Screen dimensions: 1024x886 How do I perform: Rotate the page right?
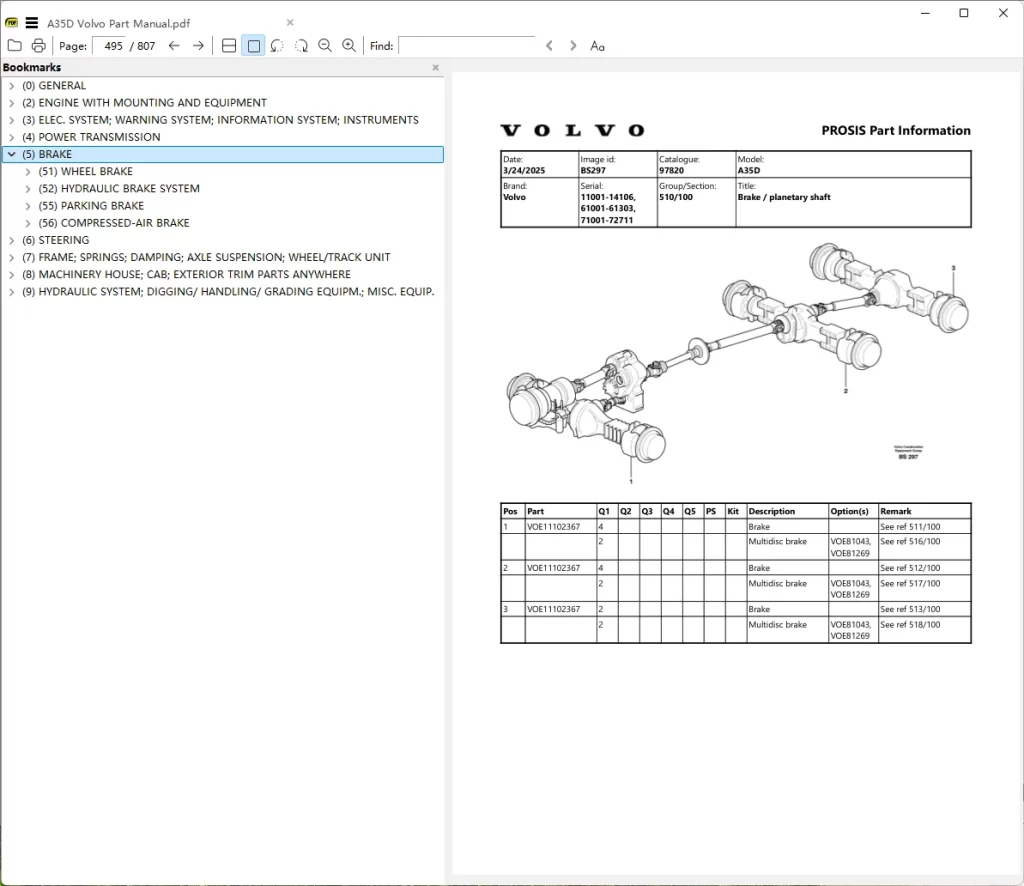click(301, 46)
